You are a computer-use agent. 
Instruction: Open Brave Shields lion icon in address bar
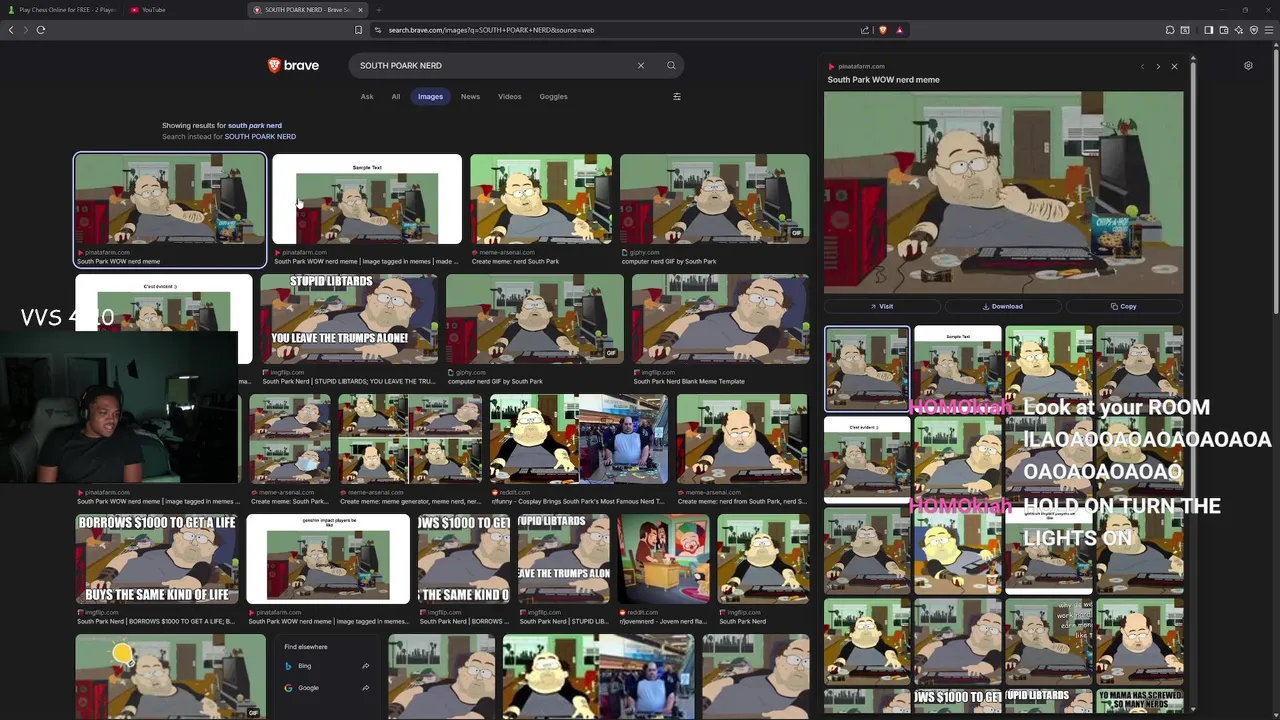[x=882, y=30]
